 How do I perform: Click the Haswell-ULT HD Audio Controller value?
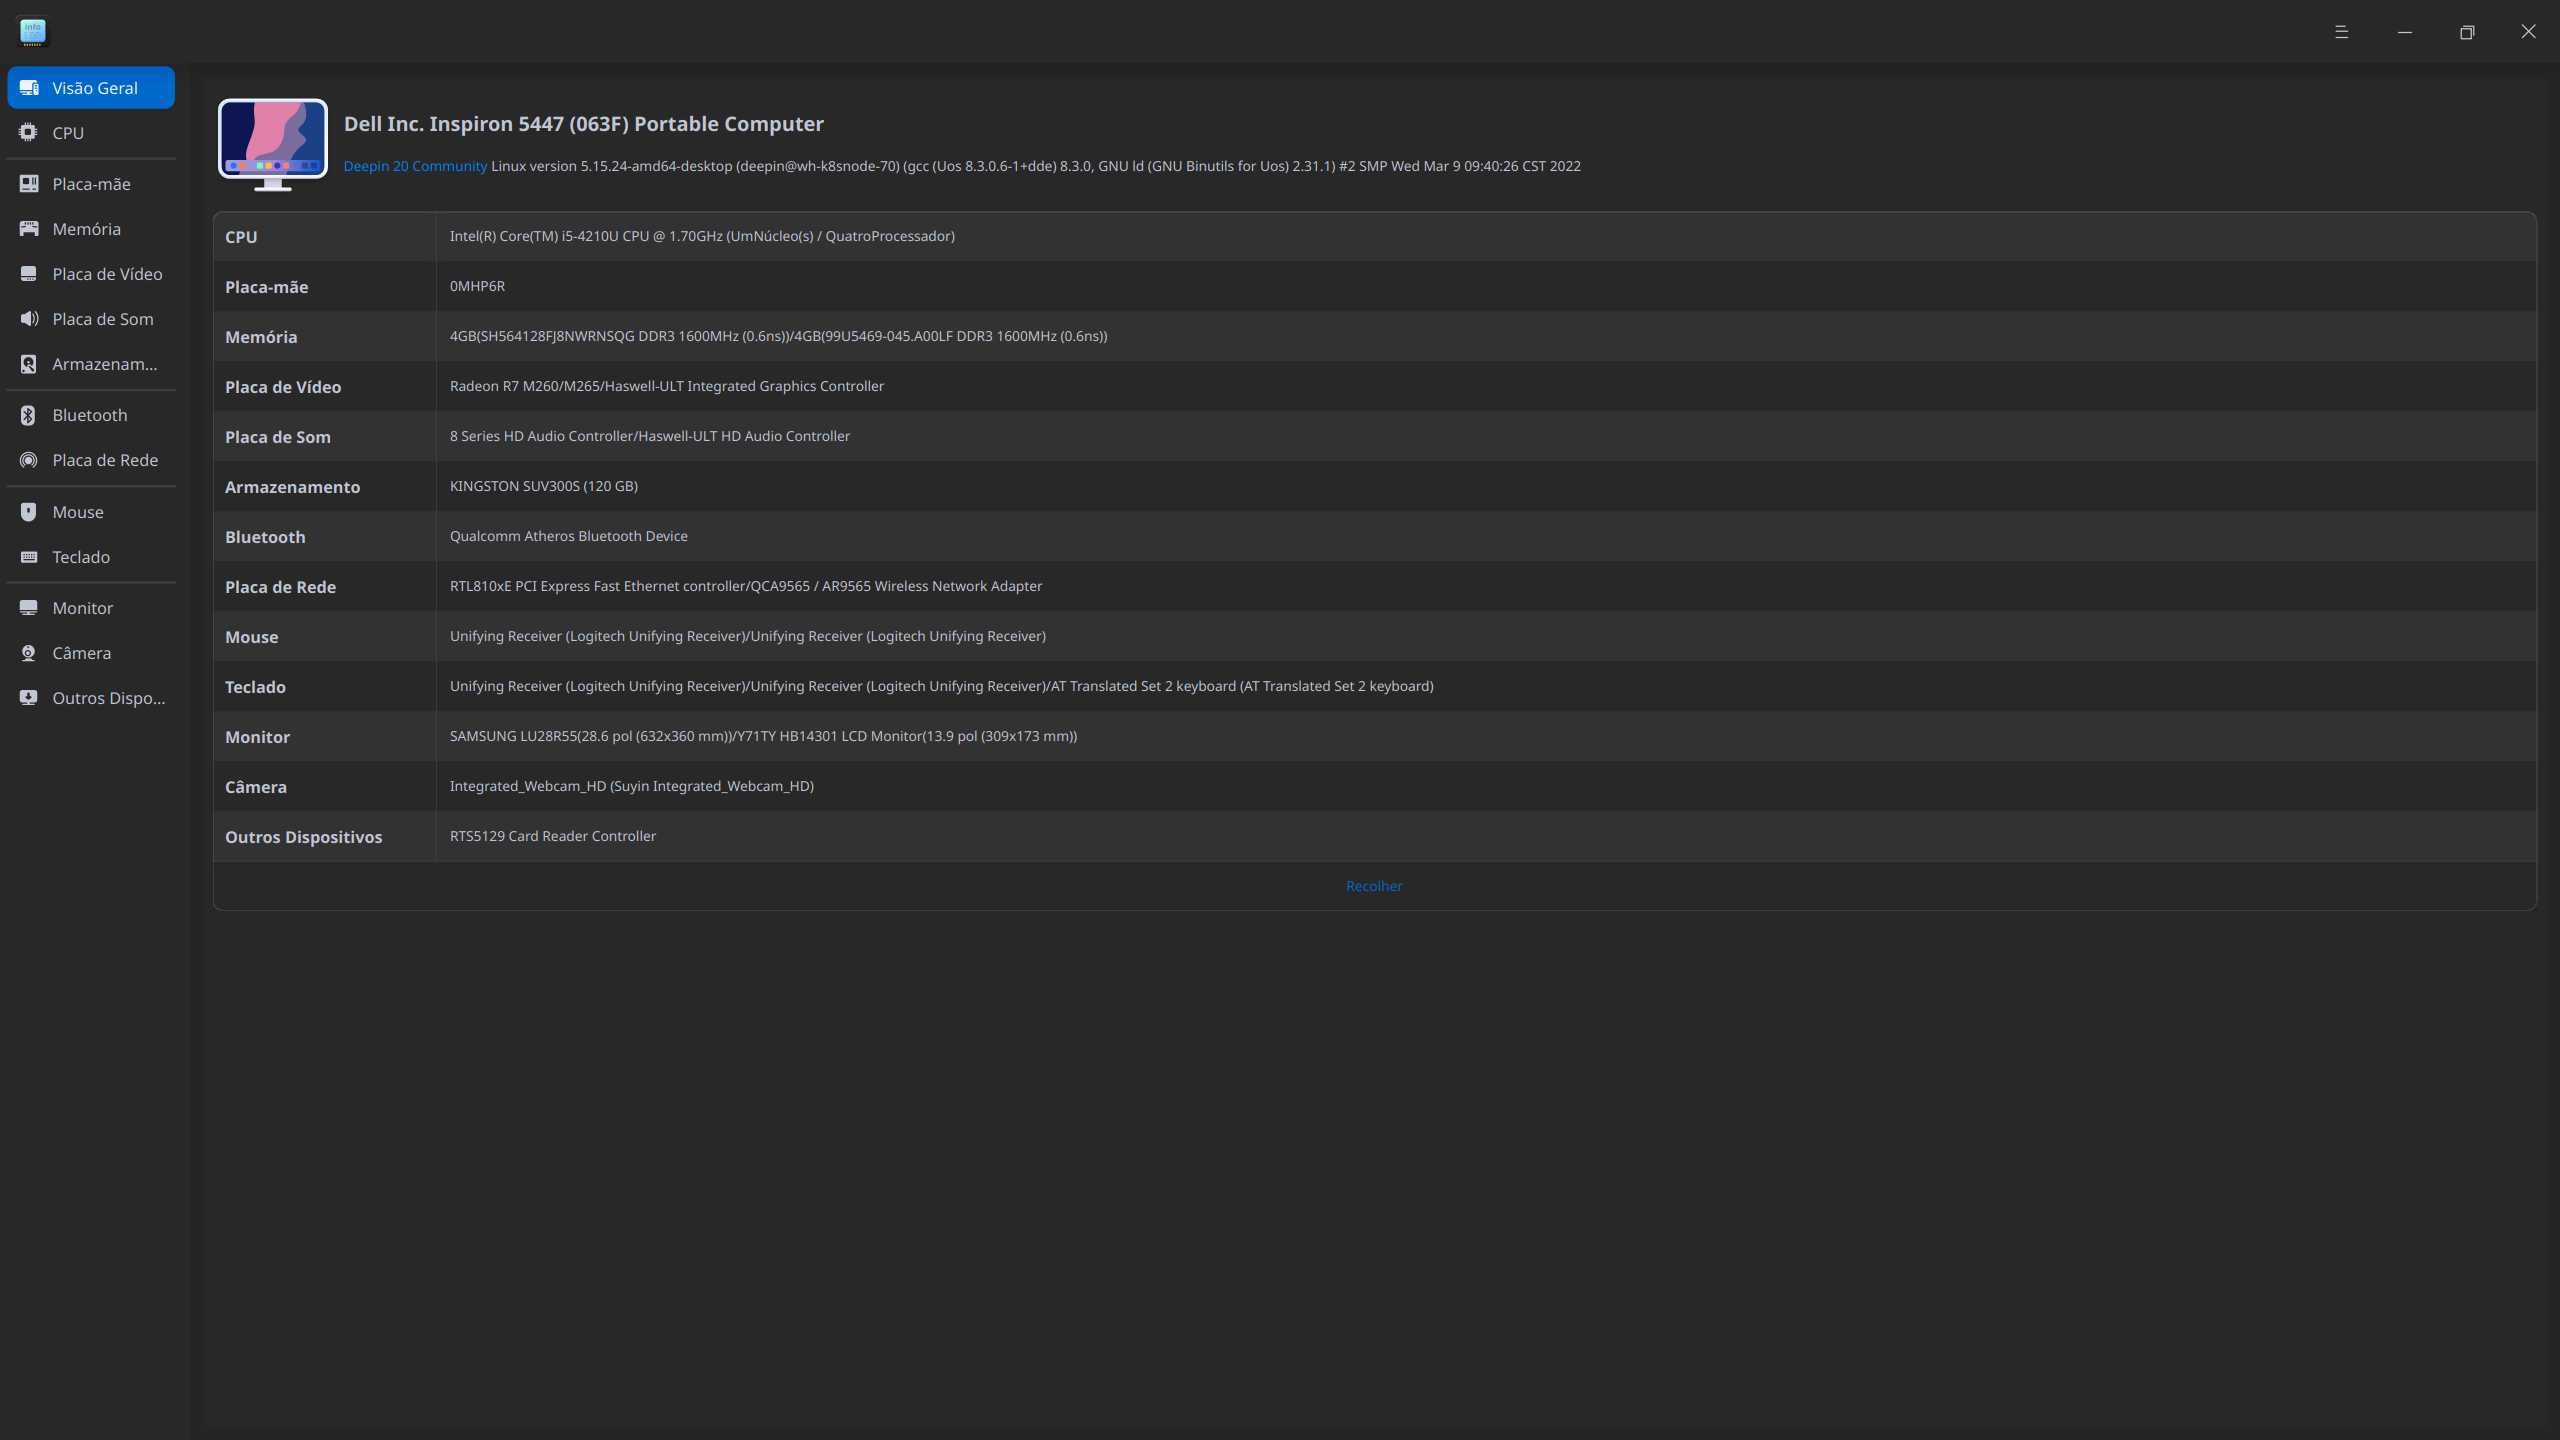click(650, 436)
